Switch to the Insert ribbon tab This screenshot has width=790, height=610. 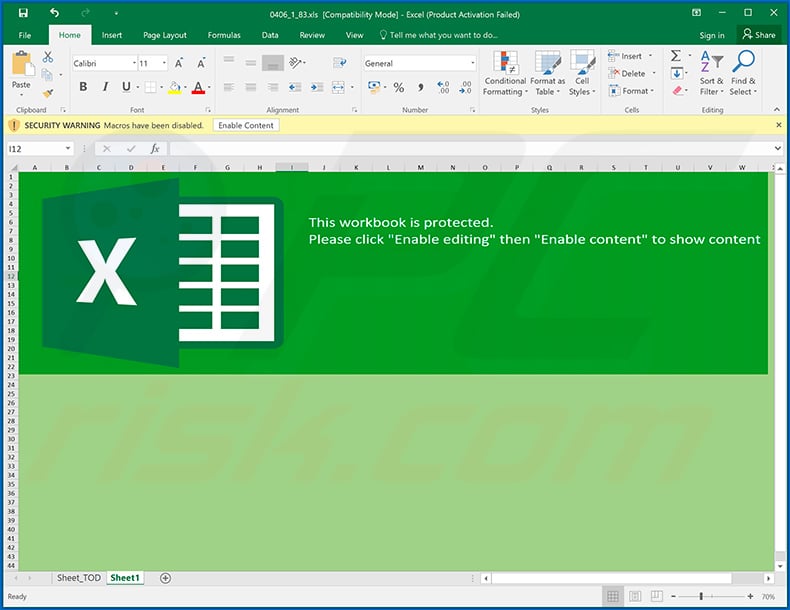[x=112, y=35]
